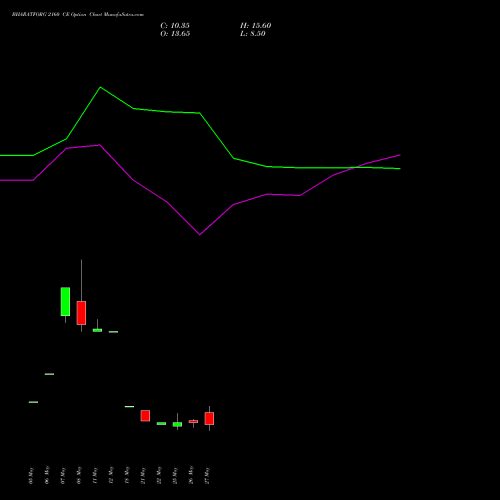
Task: Select the flat green dash above 05 May
Action: pyautogui.click(x=33, y=402)
